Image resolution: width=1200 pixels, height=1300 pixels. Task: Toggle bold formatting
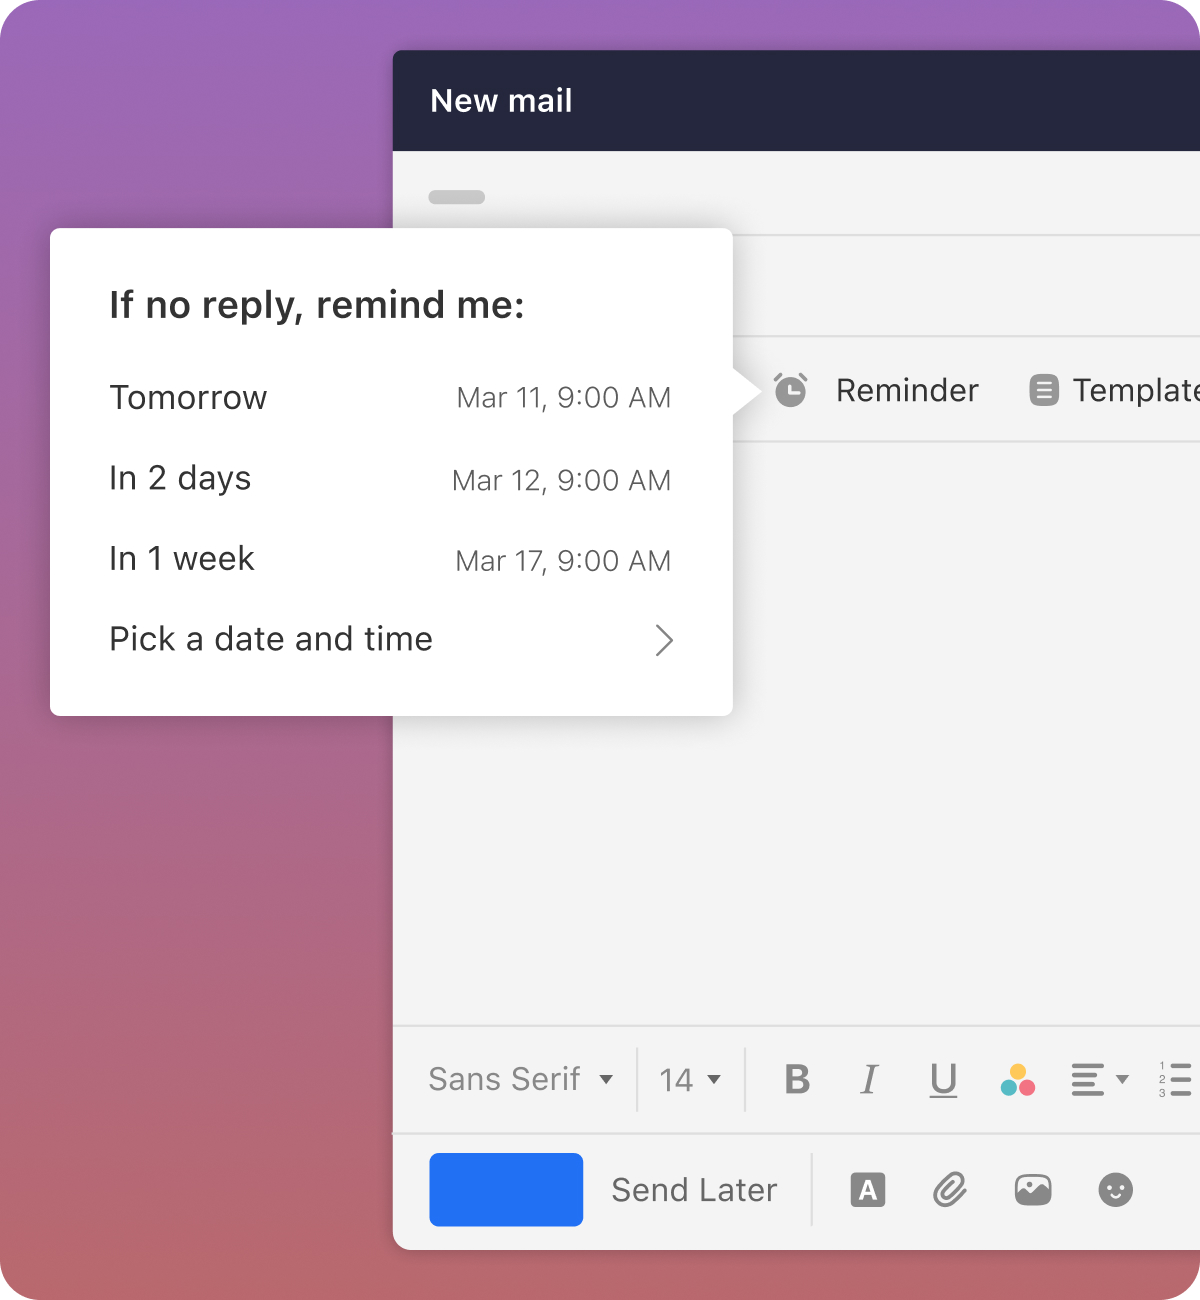(797, 1080)
